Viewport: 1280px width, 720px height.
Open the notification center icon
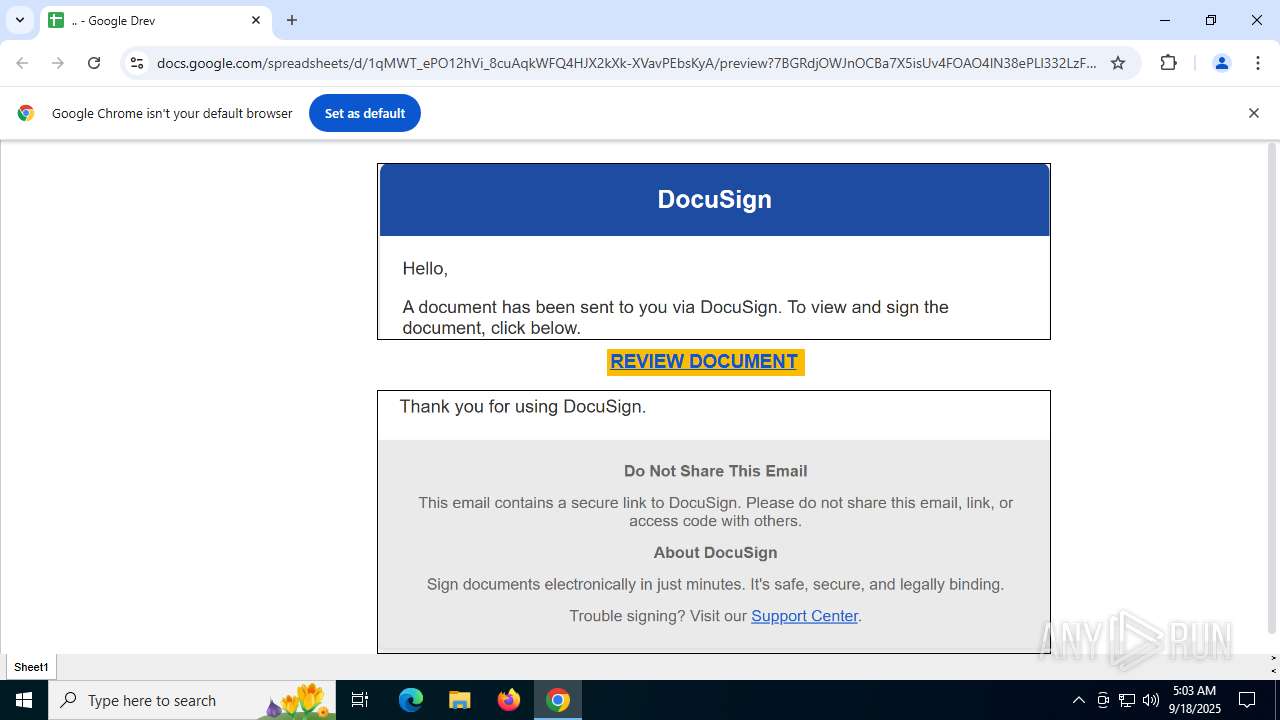point(1247,700)
